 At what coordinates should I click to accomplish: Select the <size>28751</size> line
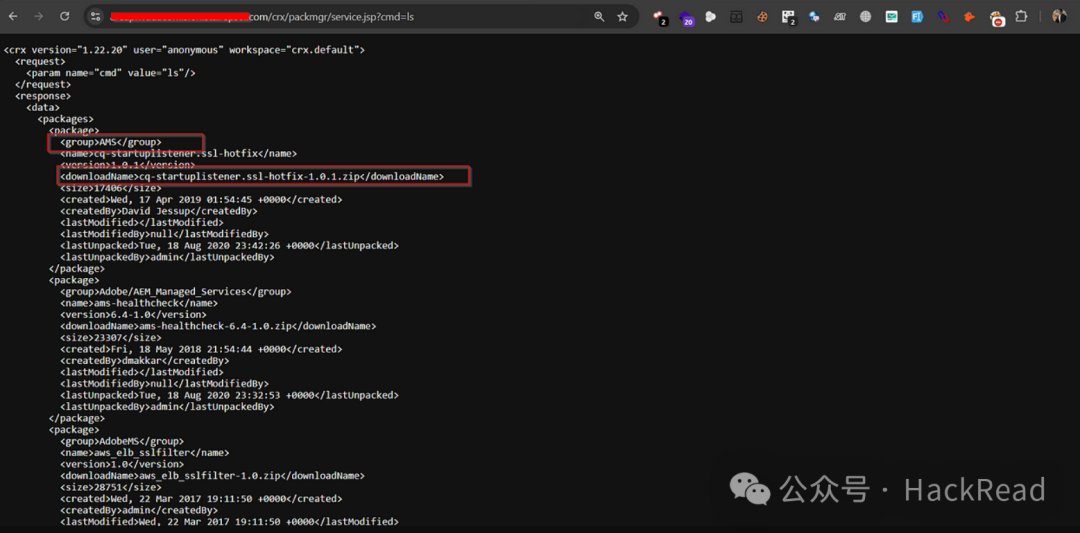coord(110,487)
